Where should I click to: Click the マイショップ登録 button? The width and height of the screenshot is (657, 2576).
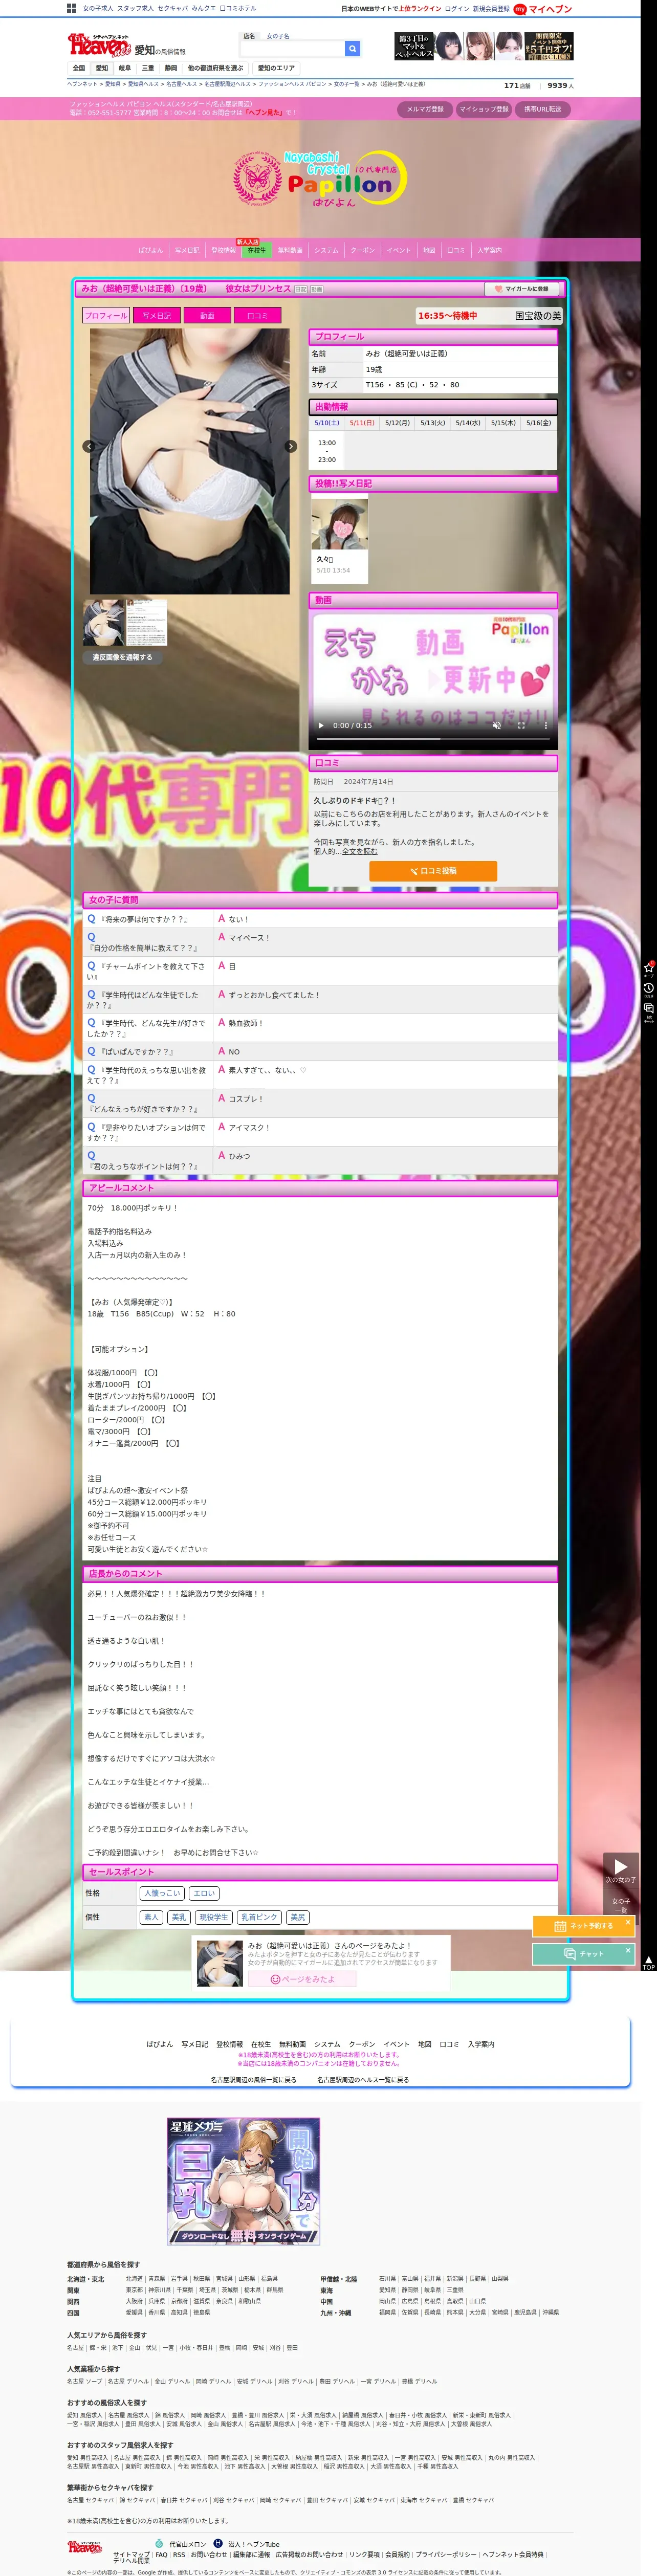tap(484, 109)
